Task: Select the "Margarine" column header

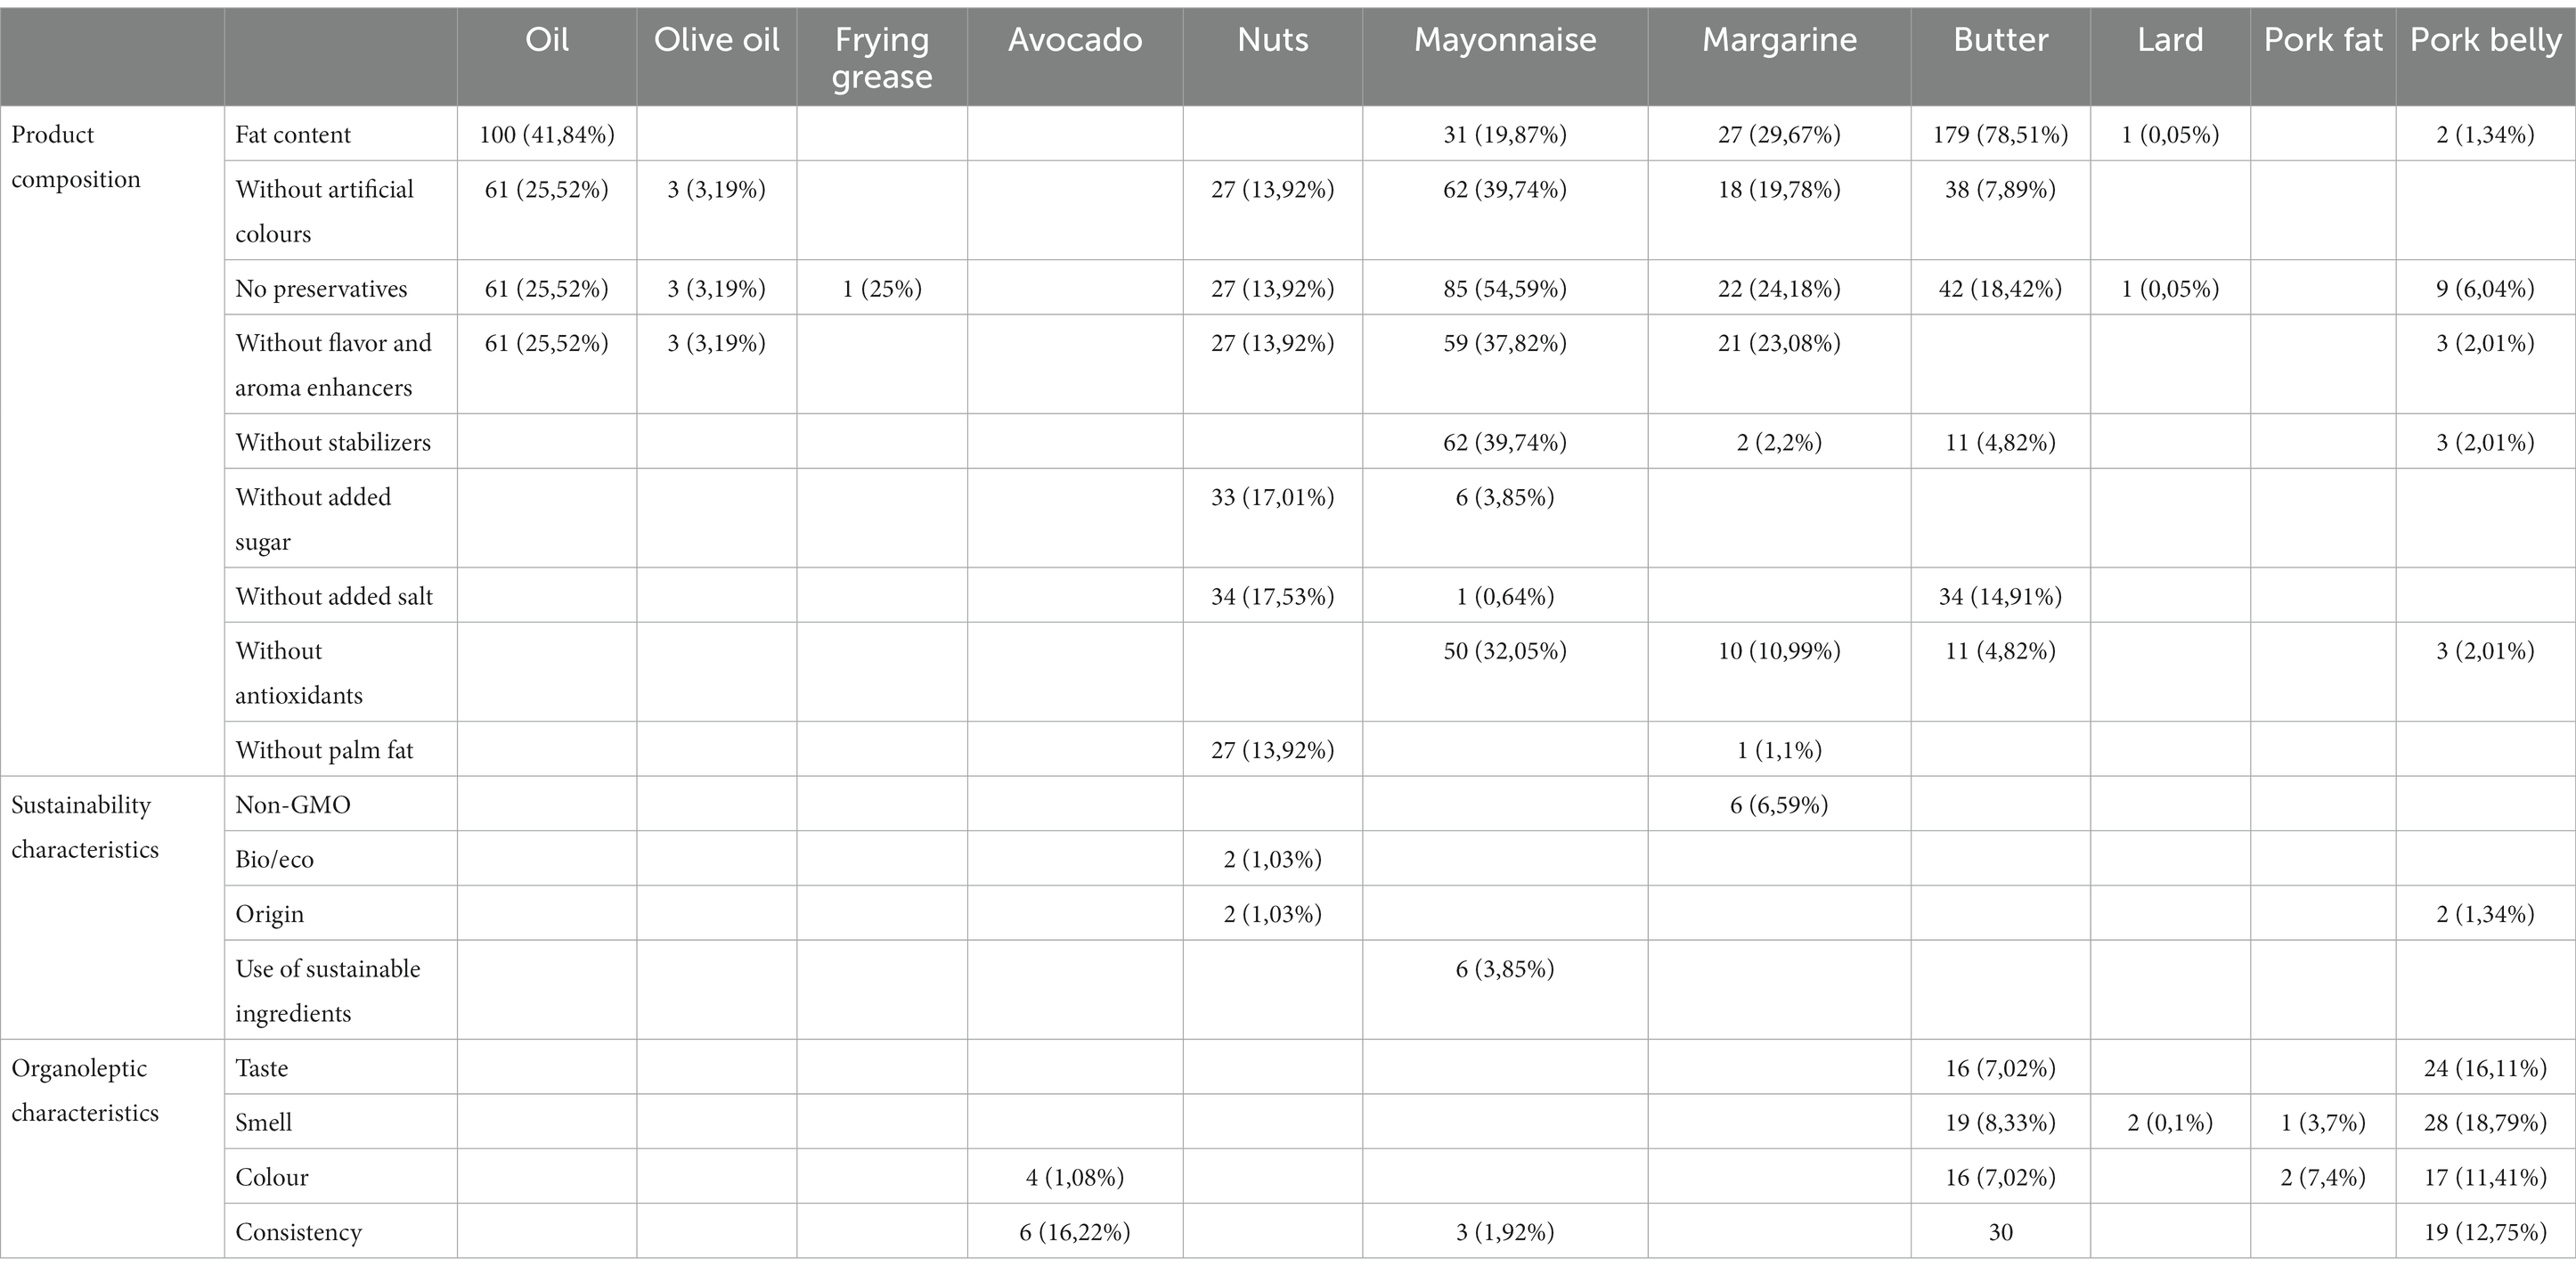Action: 1779,41
